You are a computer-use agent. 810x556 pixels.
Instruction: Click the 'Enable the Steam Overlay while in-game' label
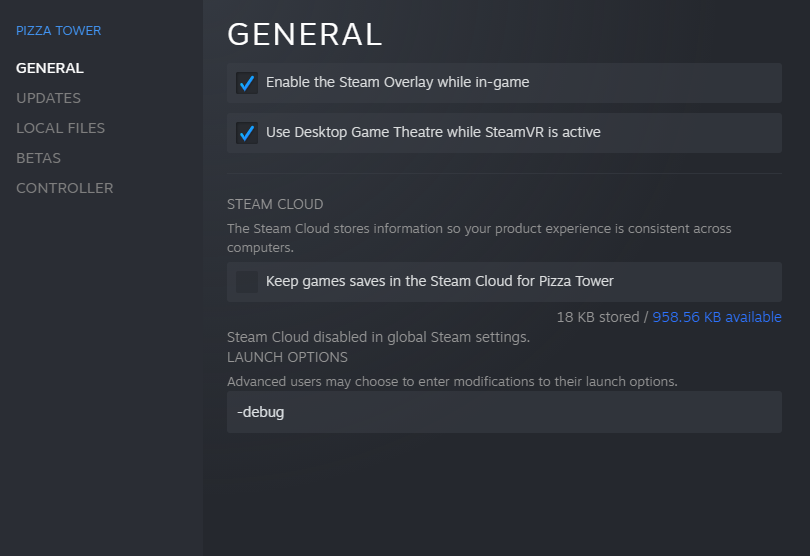397,83
